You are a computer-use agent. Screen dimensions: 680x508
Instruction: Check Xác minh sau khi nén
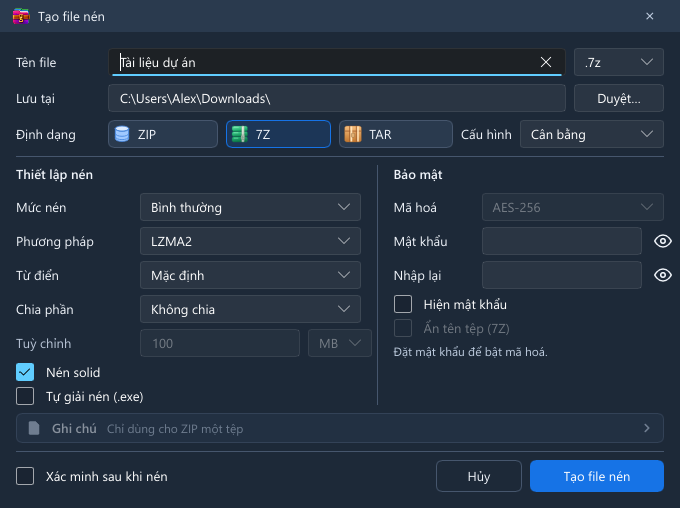click(x=25, y=476)
